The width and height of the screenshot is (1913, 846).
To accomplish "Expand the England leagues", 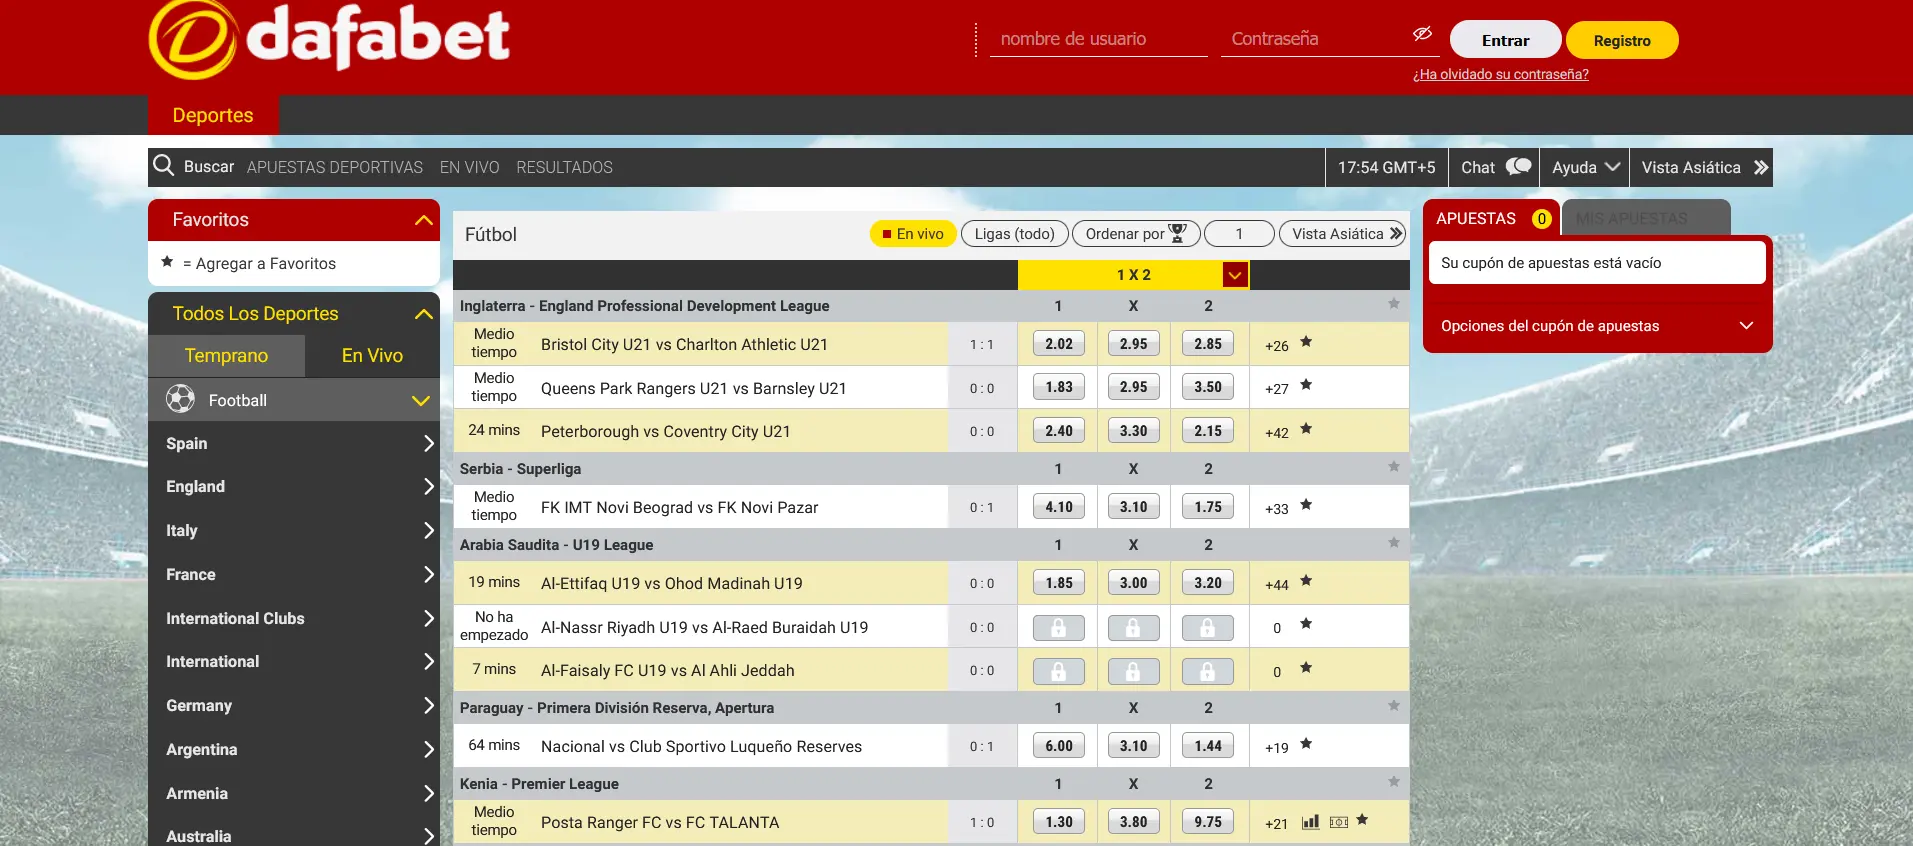I will (294, 487).
